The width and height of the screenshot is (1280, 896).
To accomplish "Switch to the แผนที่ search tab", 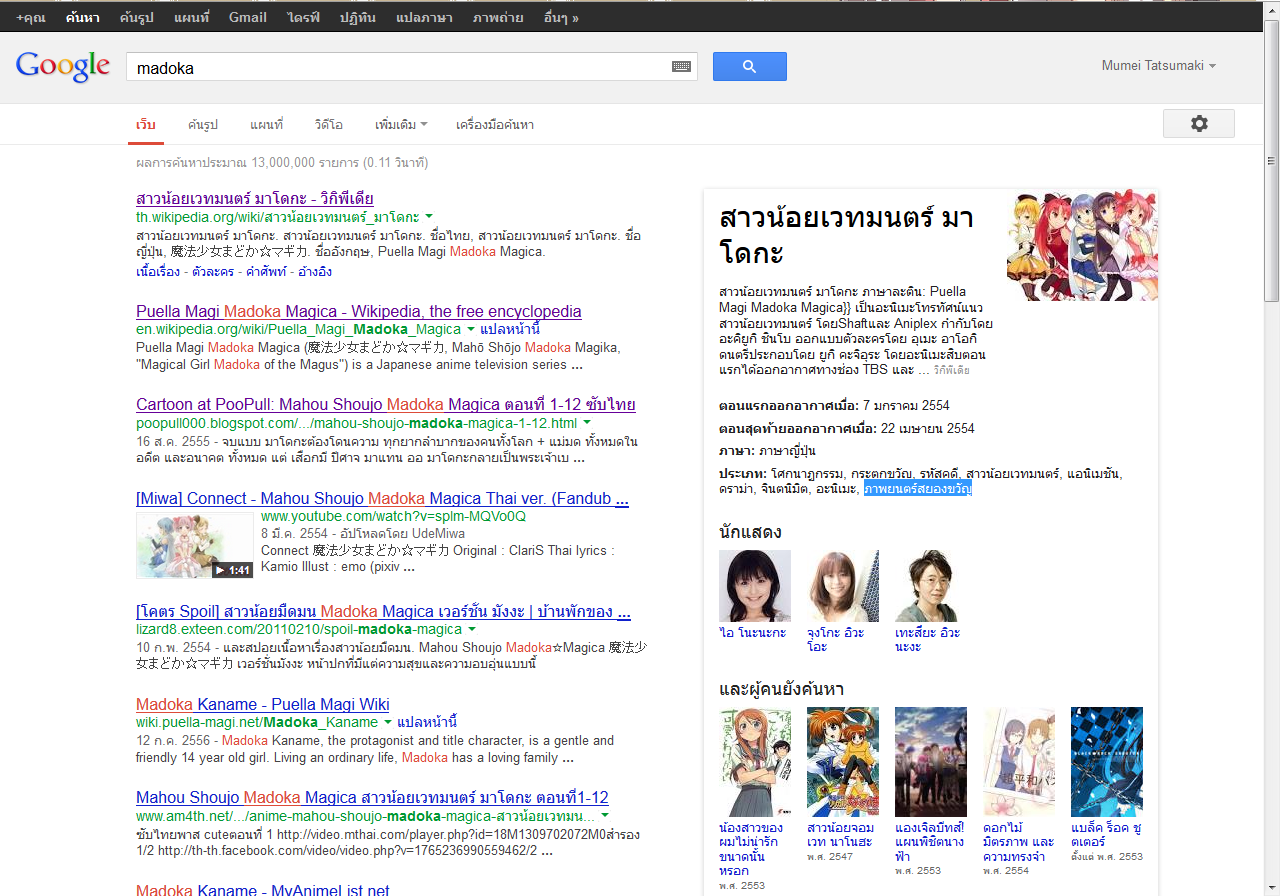I will click(266, 125).
